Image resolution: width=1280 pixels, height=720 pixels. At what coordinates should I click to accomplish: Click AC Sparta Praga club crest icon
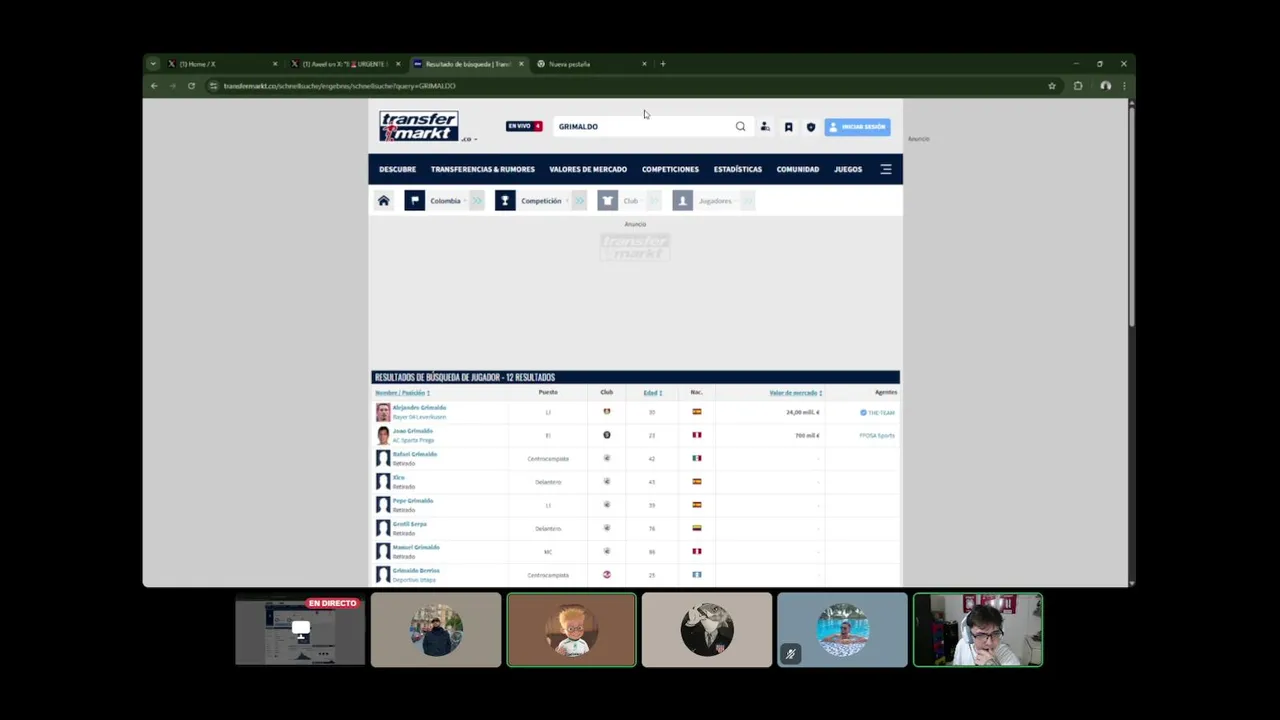click(x=606, y=435)
